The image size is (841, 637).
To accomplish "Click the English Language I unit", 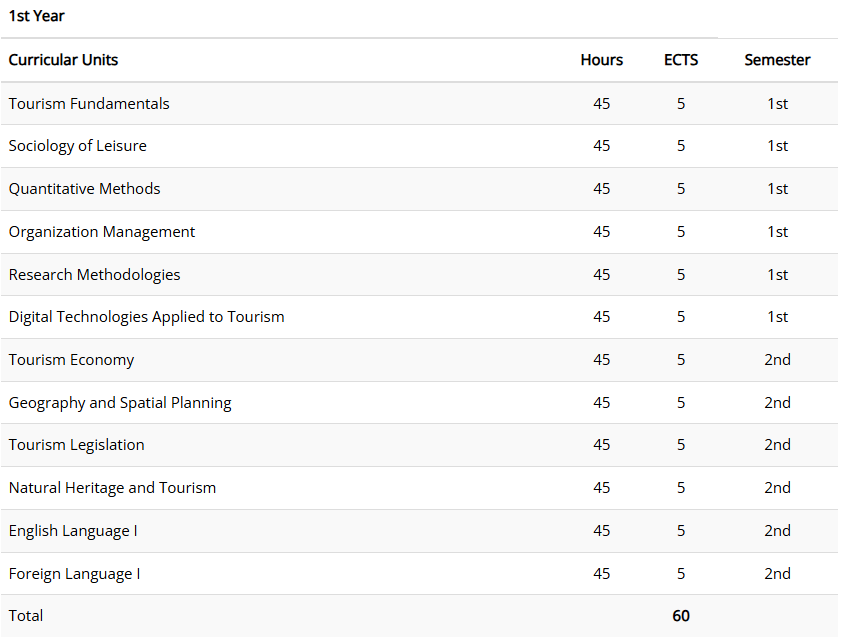I will pyautogui.click(x=73, y=531).
